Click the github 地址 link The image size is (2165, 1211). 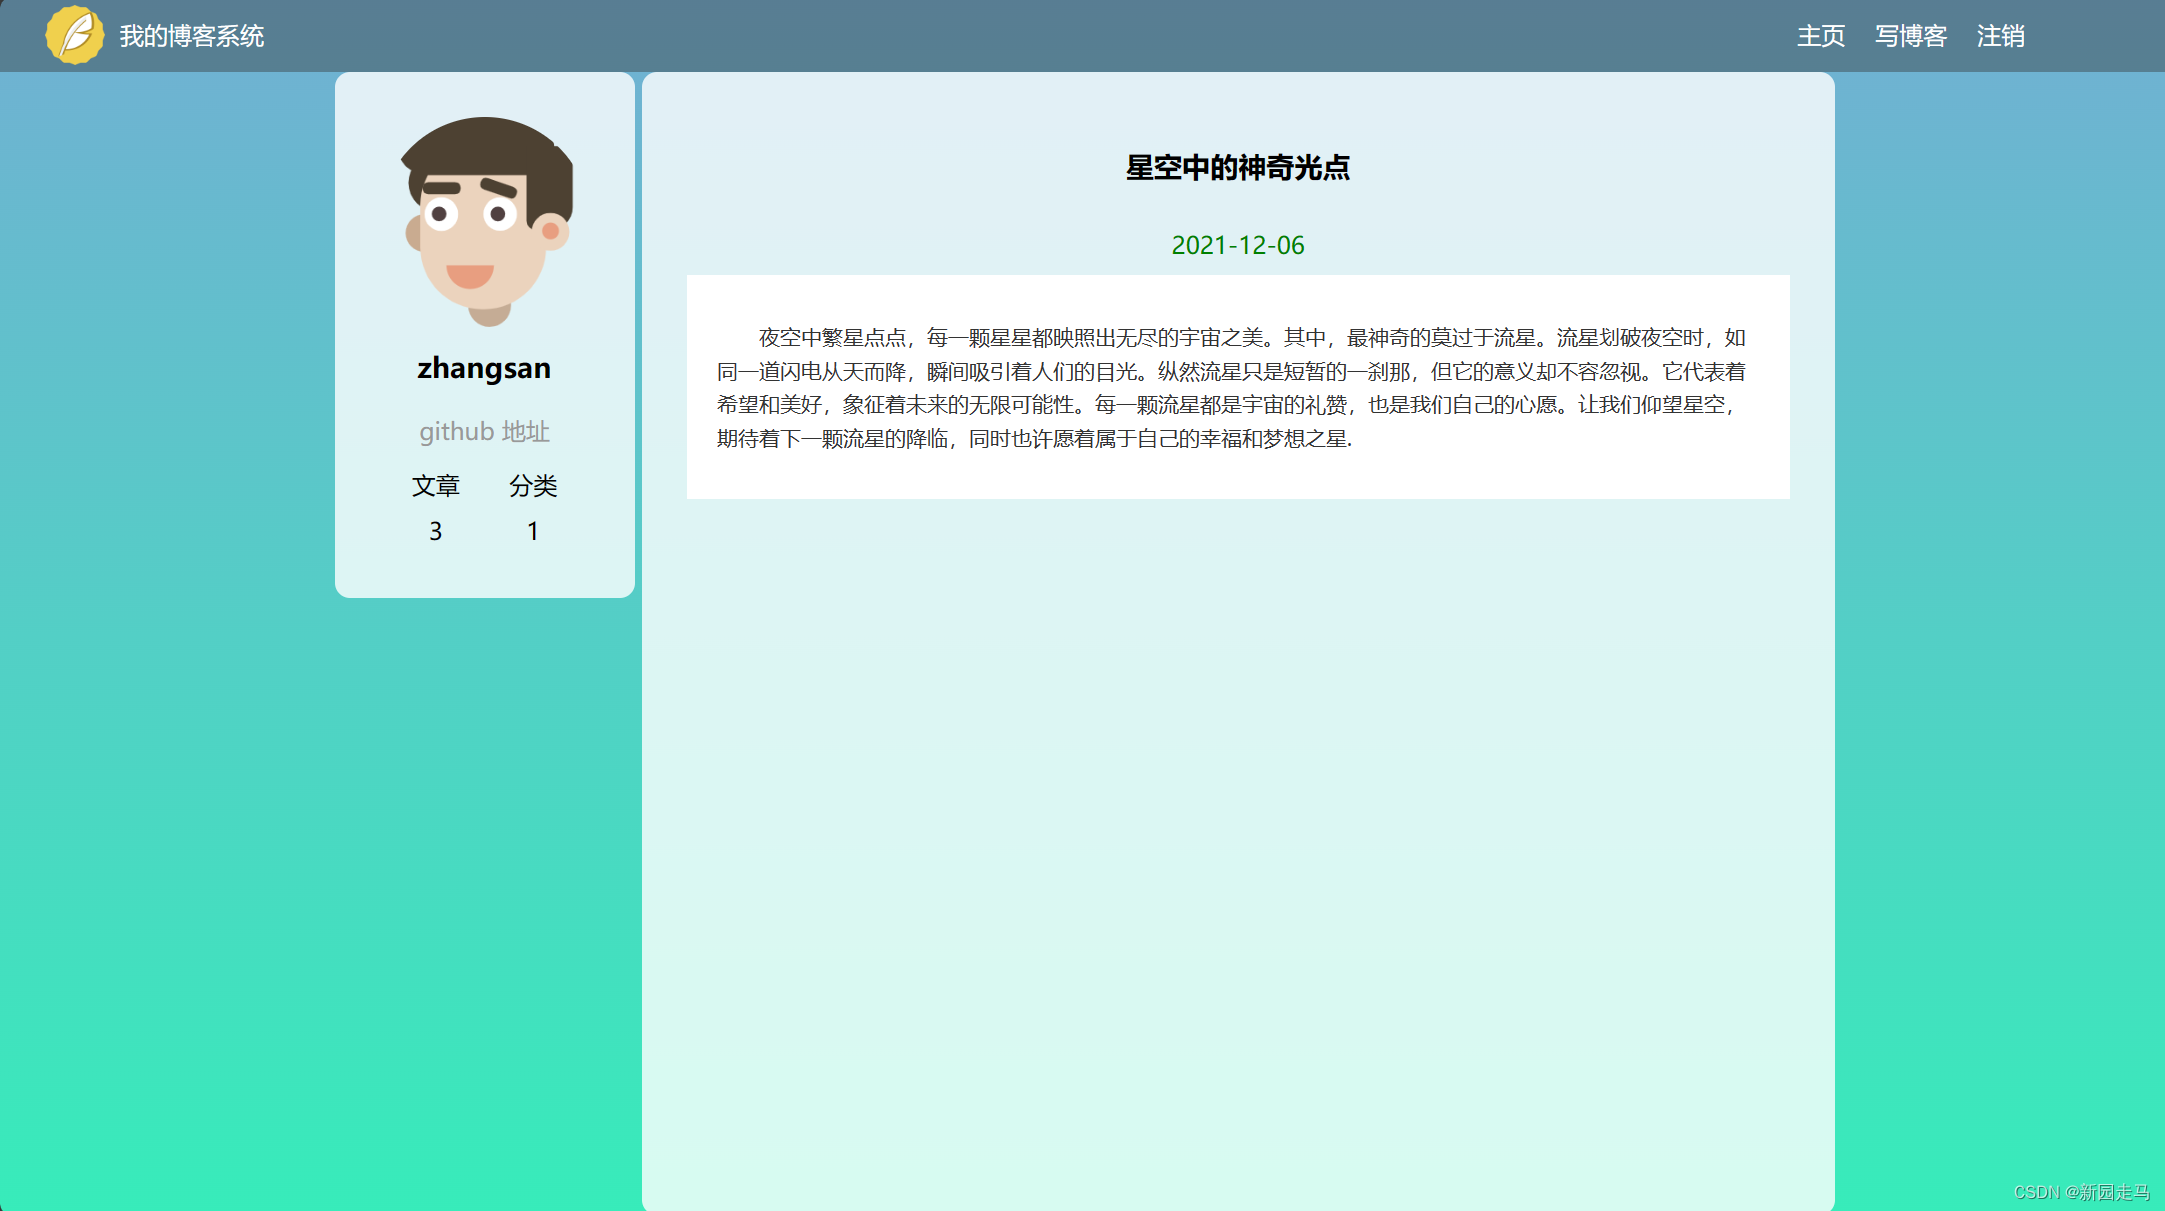(484, 432)
